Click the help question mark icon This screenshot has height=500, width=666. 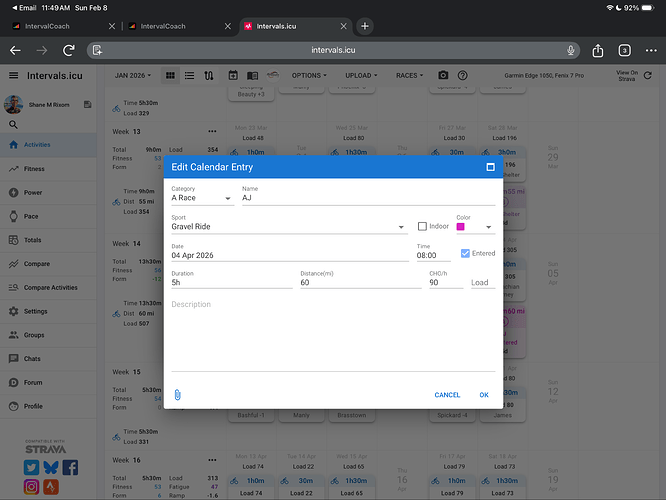(462, 75)
